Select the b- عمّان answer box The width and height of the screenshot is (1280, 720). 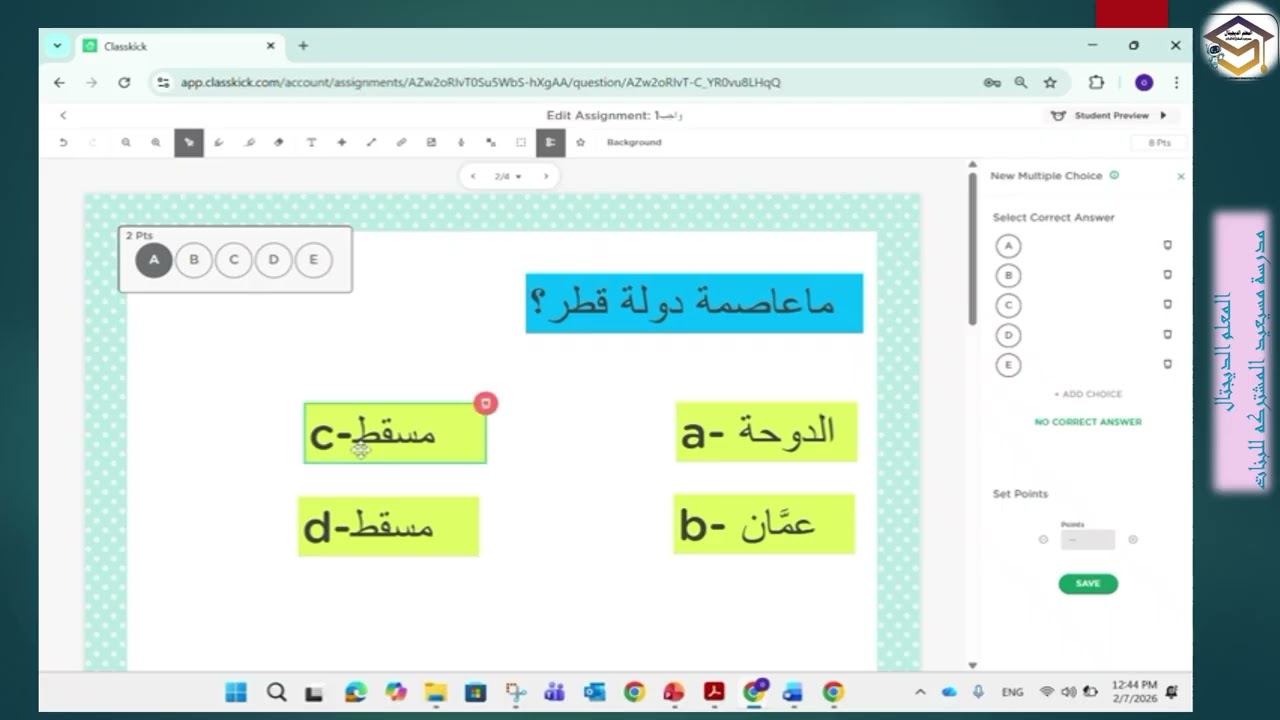point(764,524)
